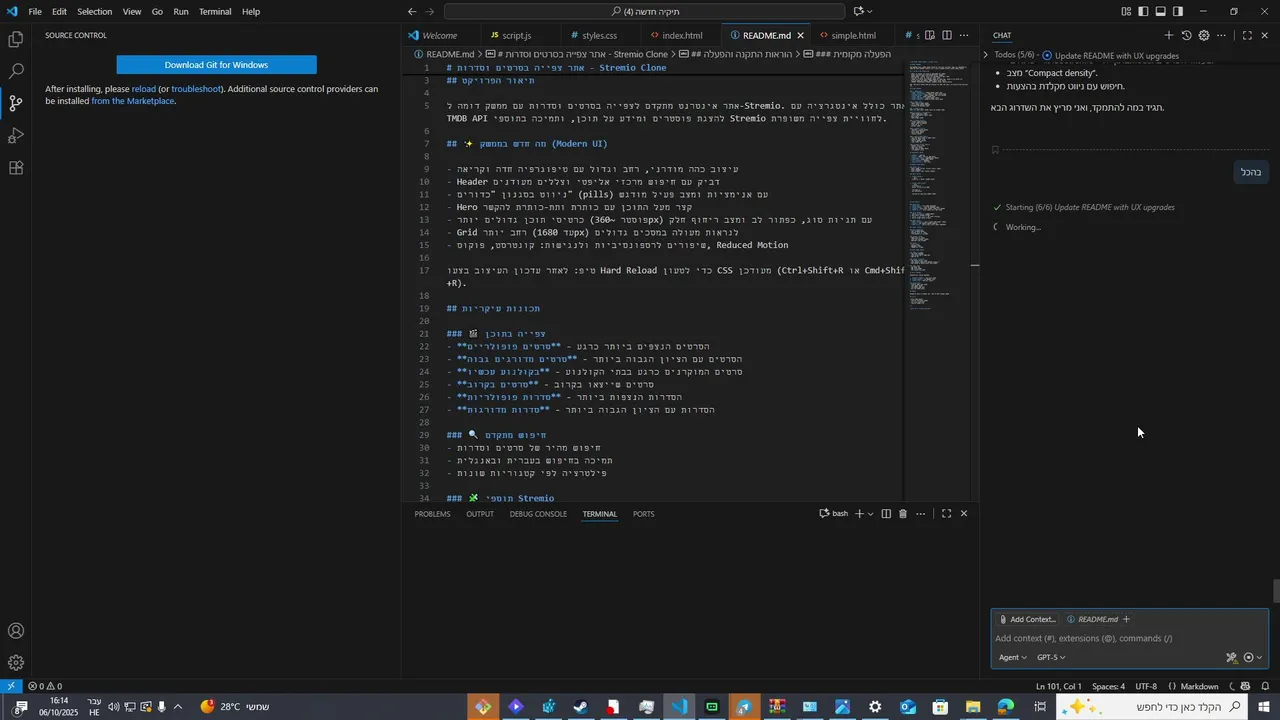The width and height of the screenshot is (1280, 720).
Task: Open the GPT-5 model picker dropdown
Action: (x=1051, y=657)
